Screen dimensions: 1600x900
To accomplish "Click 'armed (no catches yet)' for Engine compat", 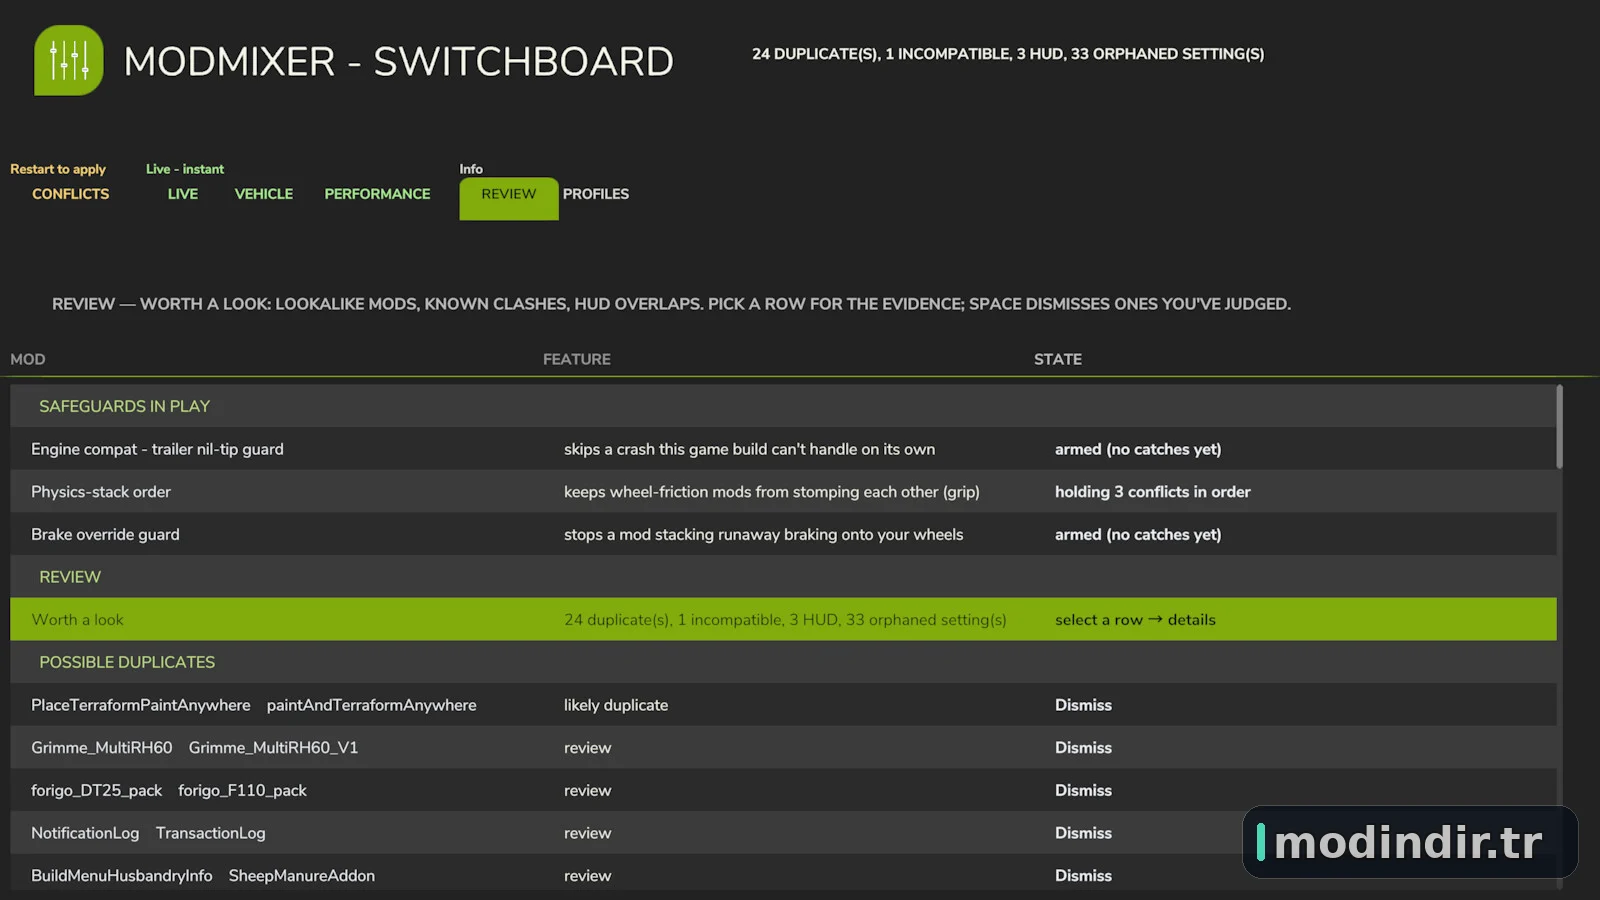I will (1138, 449).
